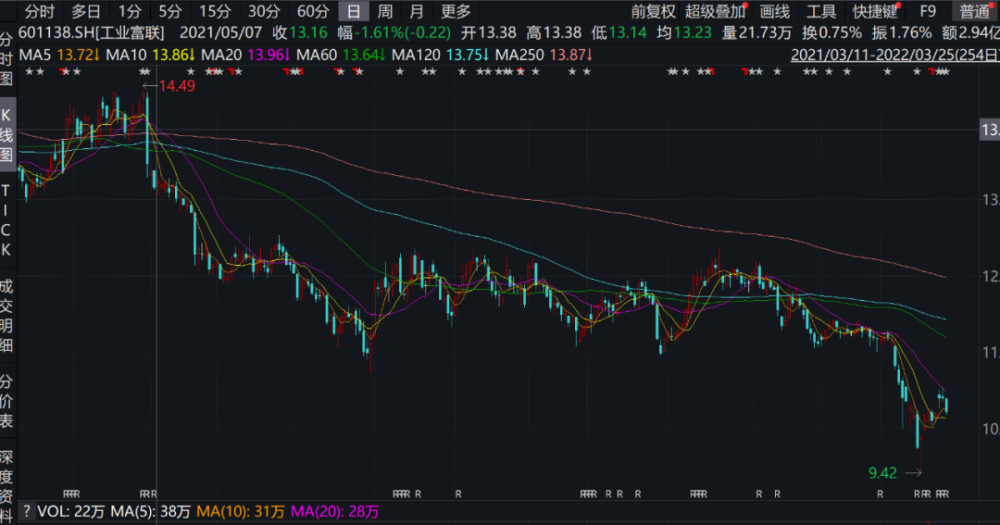This screenshot has width=1000, height=525.
Task: Click the help question mark beside VOL
Action: click(x=26, y=512)
